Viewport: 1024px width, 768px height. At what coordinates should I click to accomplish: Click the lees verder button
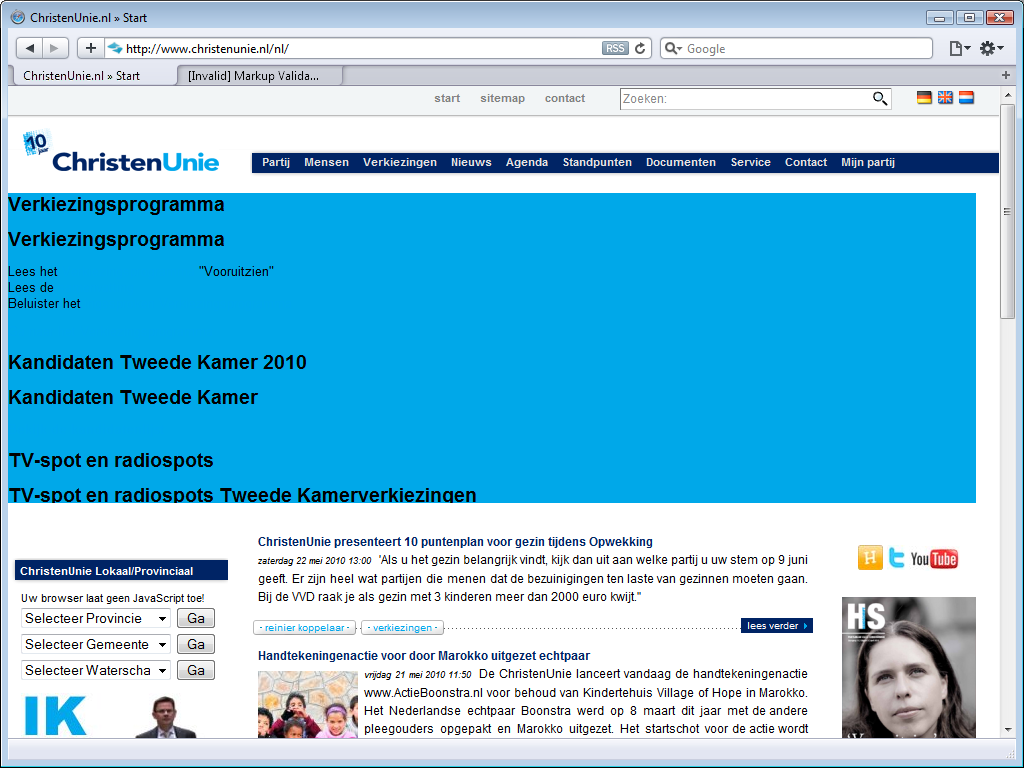776,626
